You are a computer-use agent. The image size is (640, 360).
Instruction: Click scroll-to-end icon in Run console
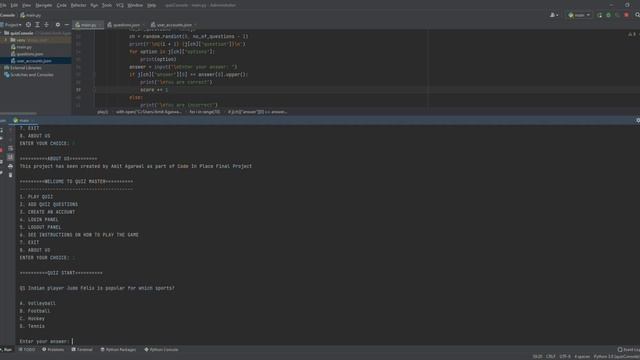[10, 157]
